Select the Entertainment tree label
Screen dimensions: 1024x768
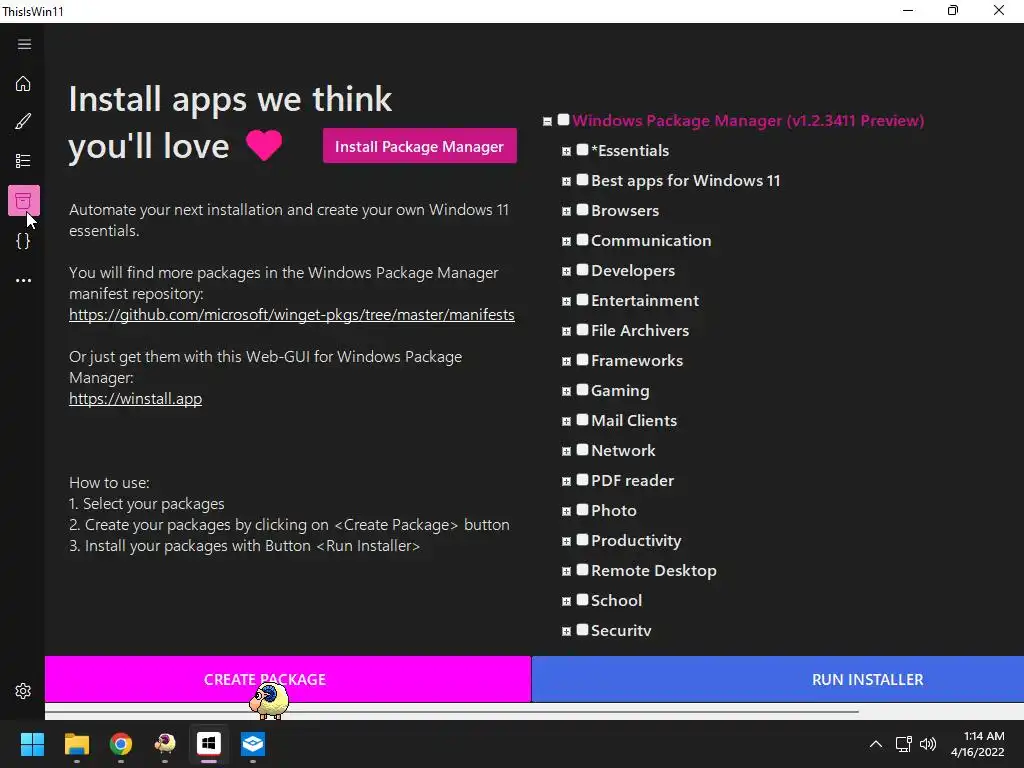[x=645, y=300]
